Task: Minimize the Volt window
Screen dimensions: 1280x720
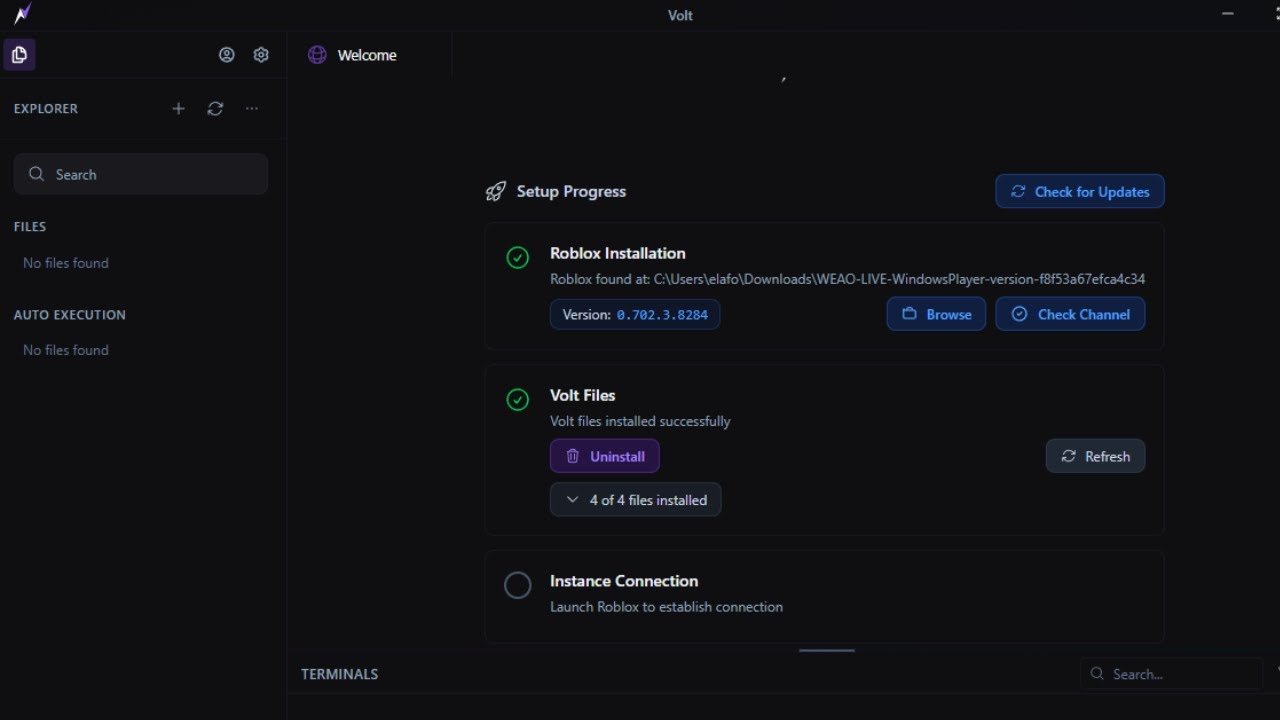Action: pos(1228,14)
